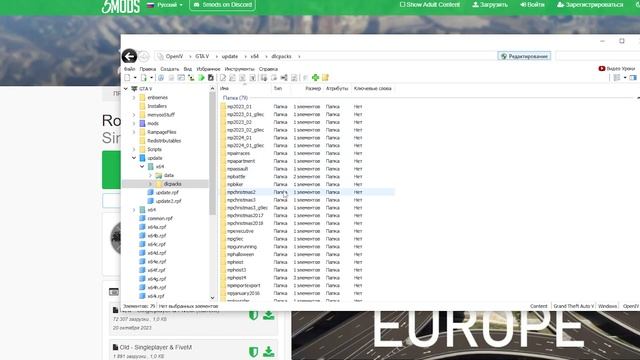Select the mpgunrunning folder row
This screenshot has width=640, height=360.
click(x=307, y=247)
